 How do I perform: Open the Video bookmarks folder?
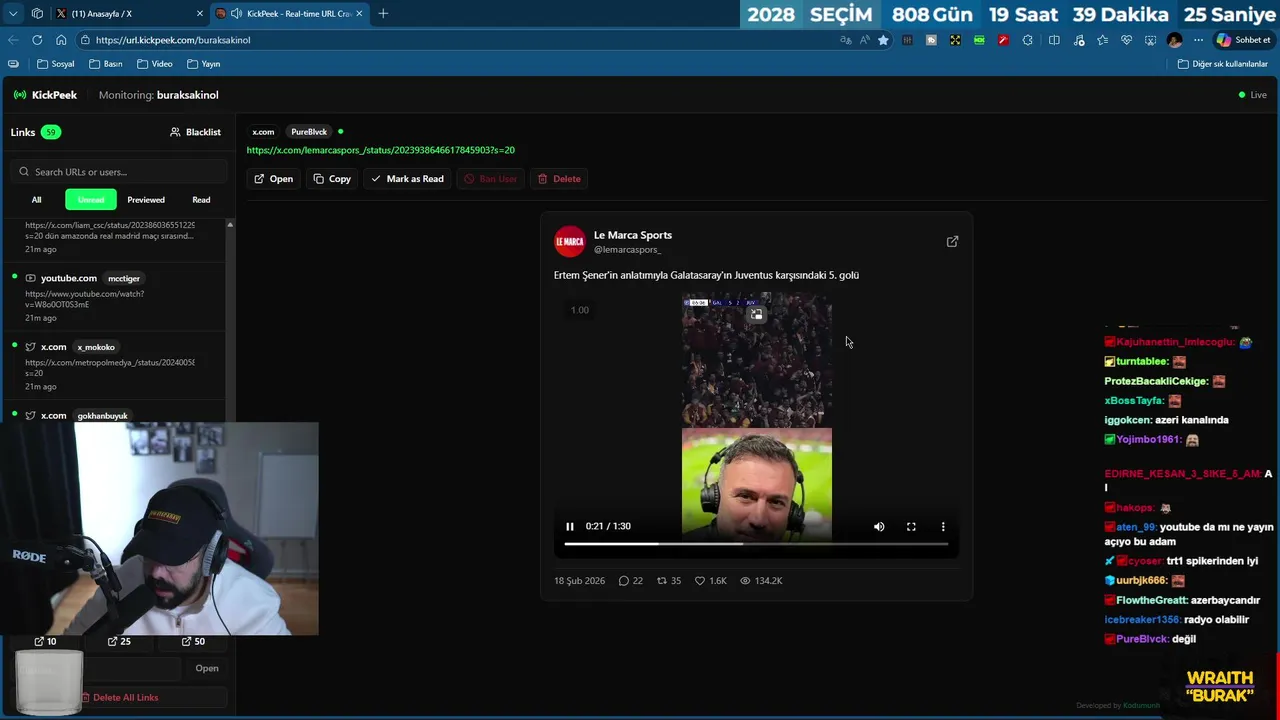click(154, 64)
